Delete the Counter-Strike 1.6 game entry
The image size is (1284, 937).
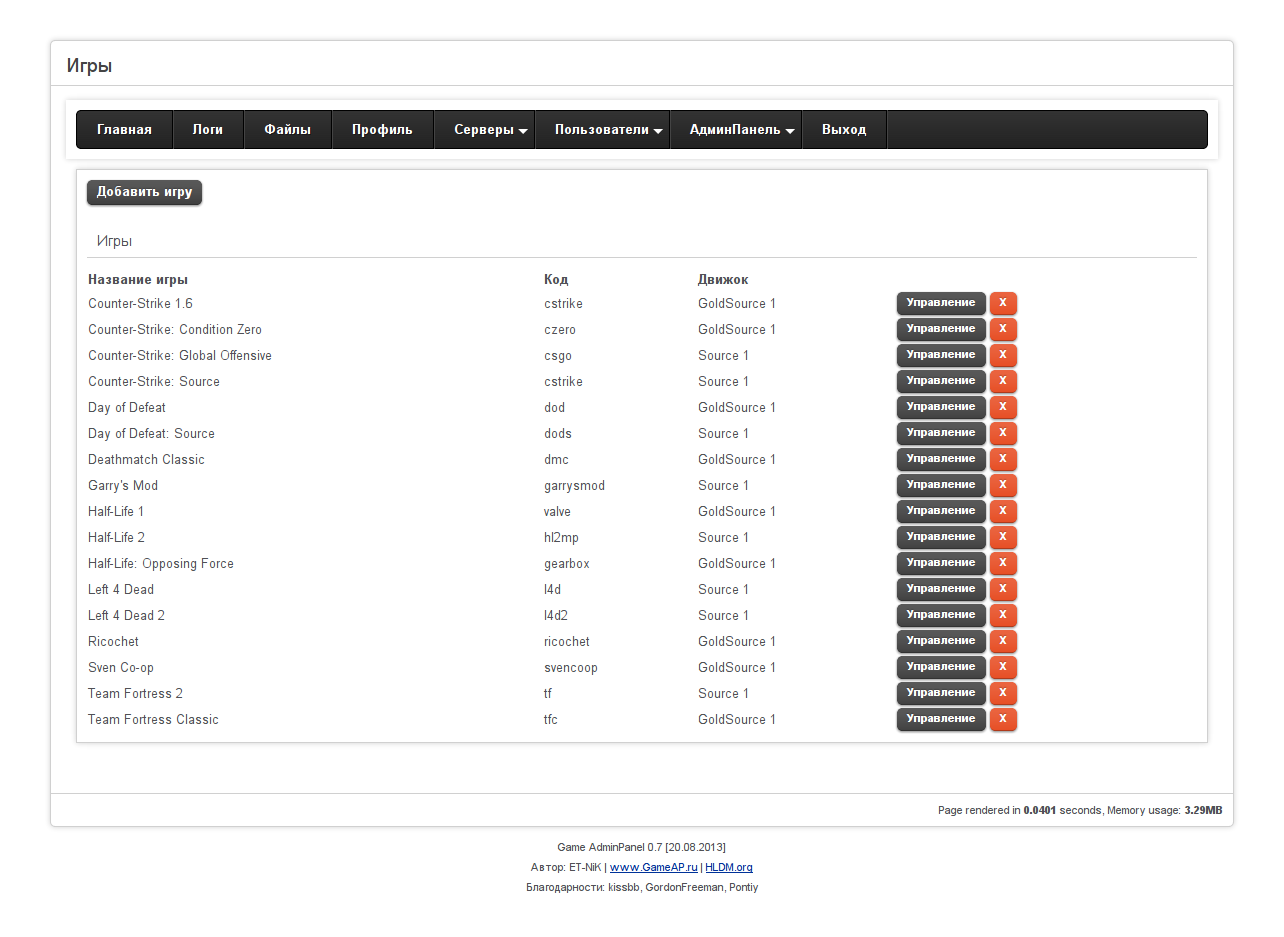(x=1003, y=303)
